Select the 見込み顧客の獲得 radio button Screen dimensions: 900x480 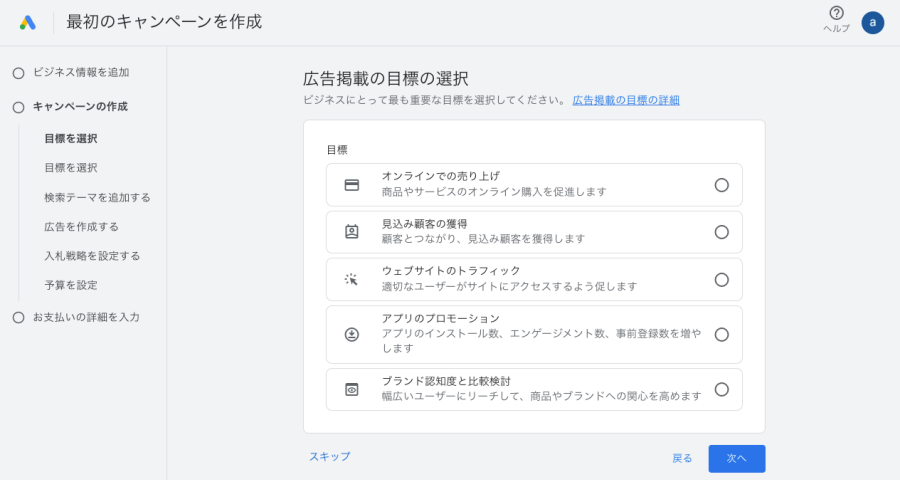(x=721, y=232)
